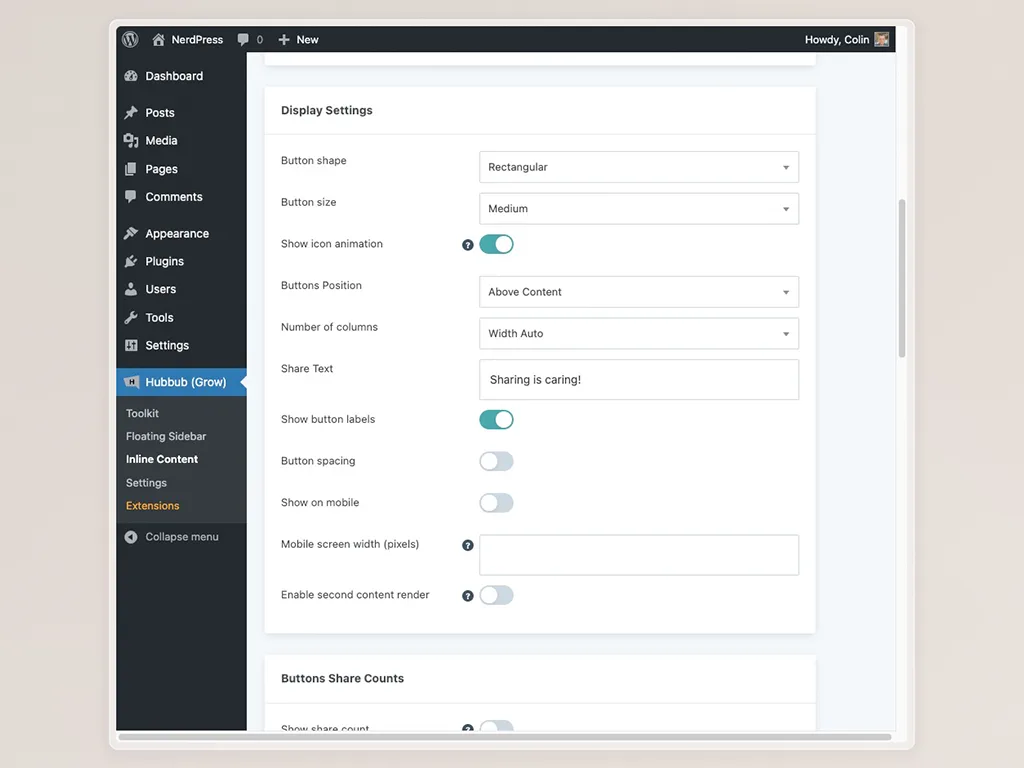Click New in the admin bar

[308, 40]
